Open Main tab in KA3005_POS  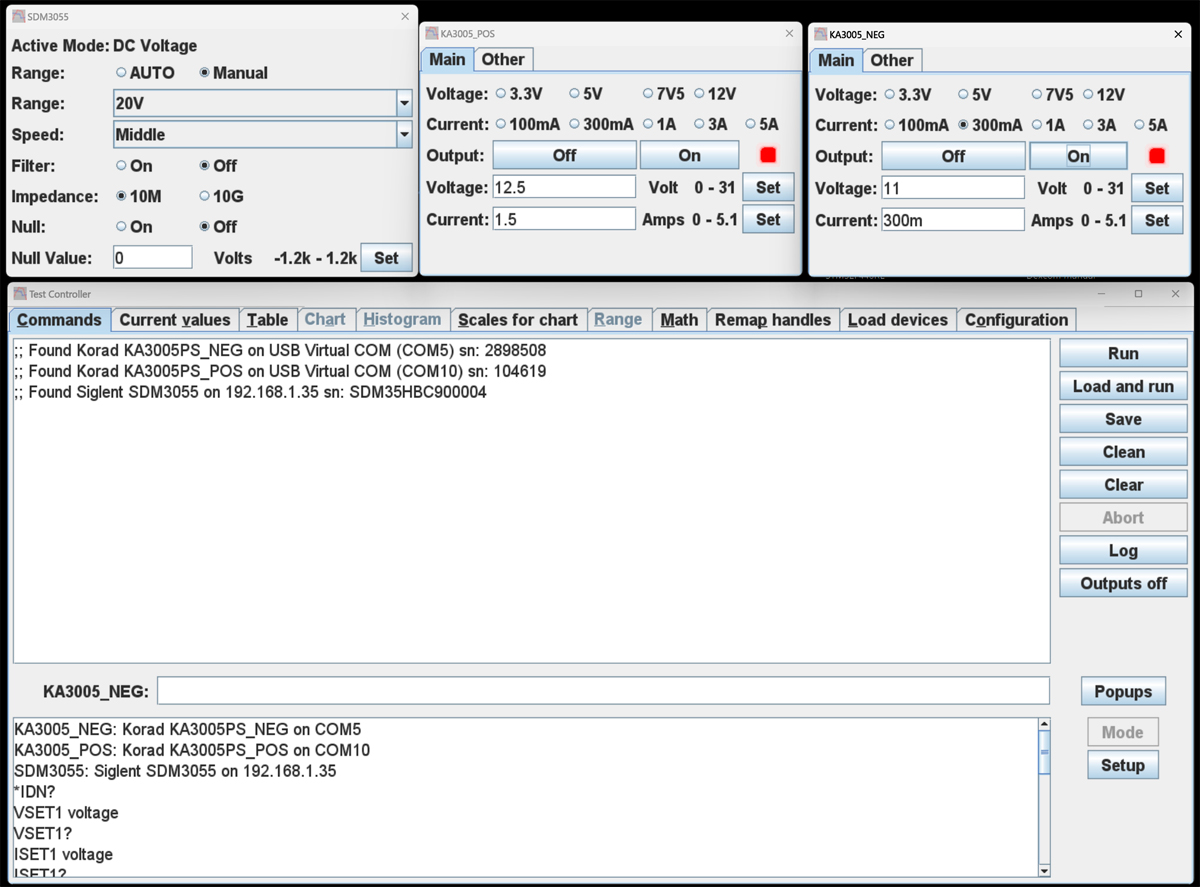point(447,60)
